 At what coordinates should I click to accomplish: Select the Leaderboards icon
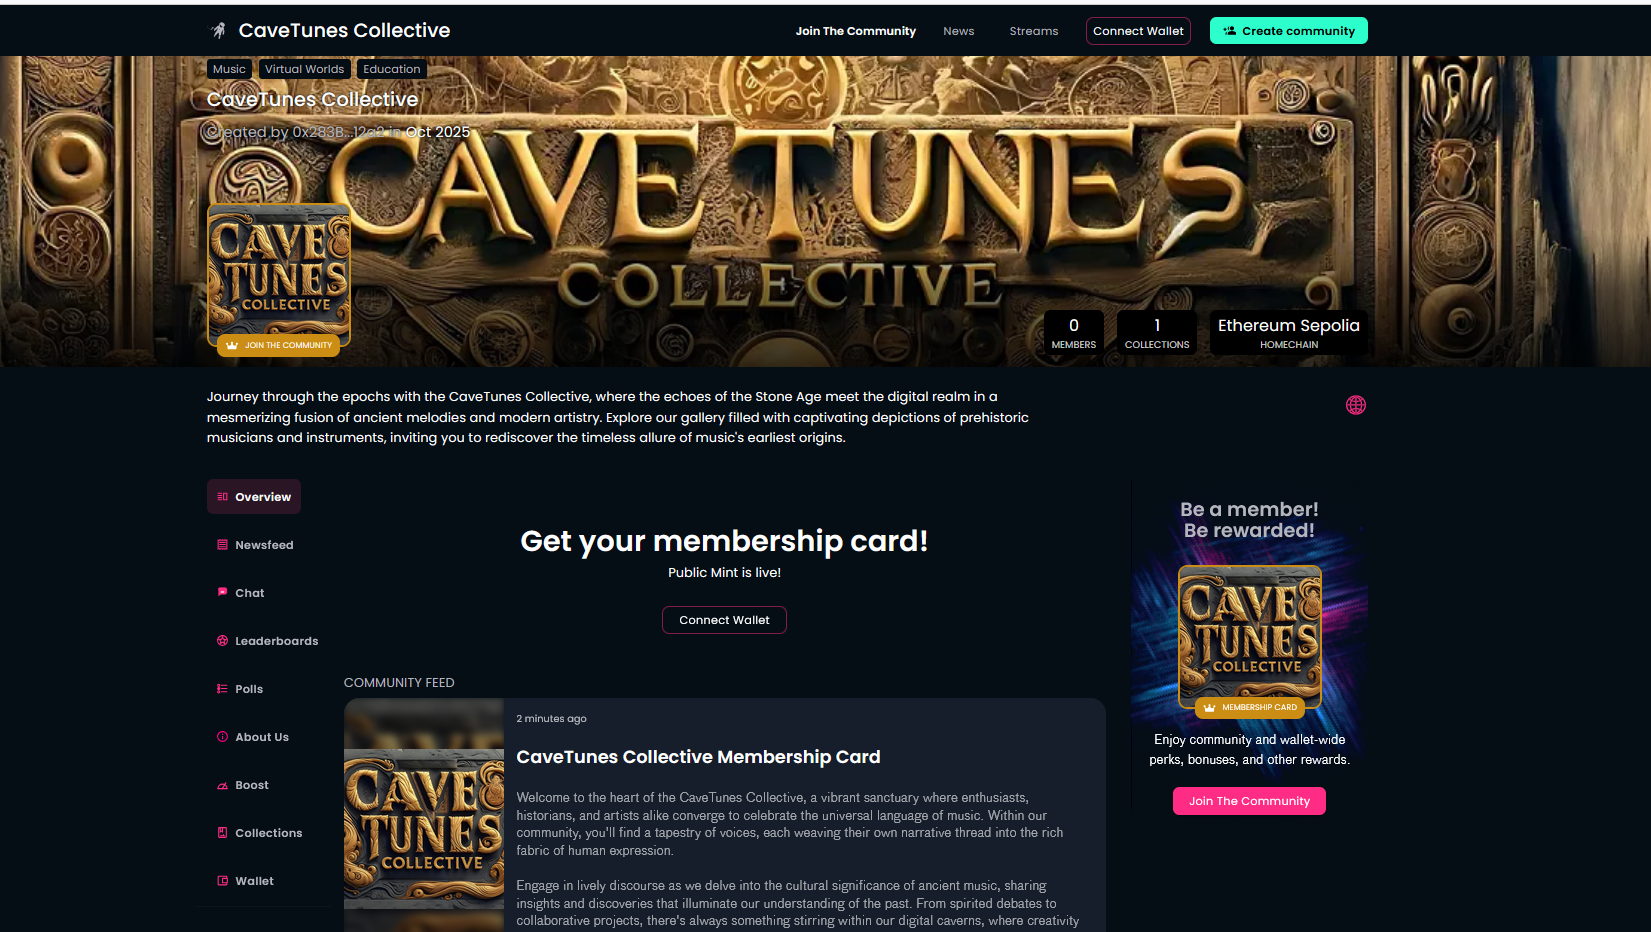click(x=222, y=641)
